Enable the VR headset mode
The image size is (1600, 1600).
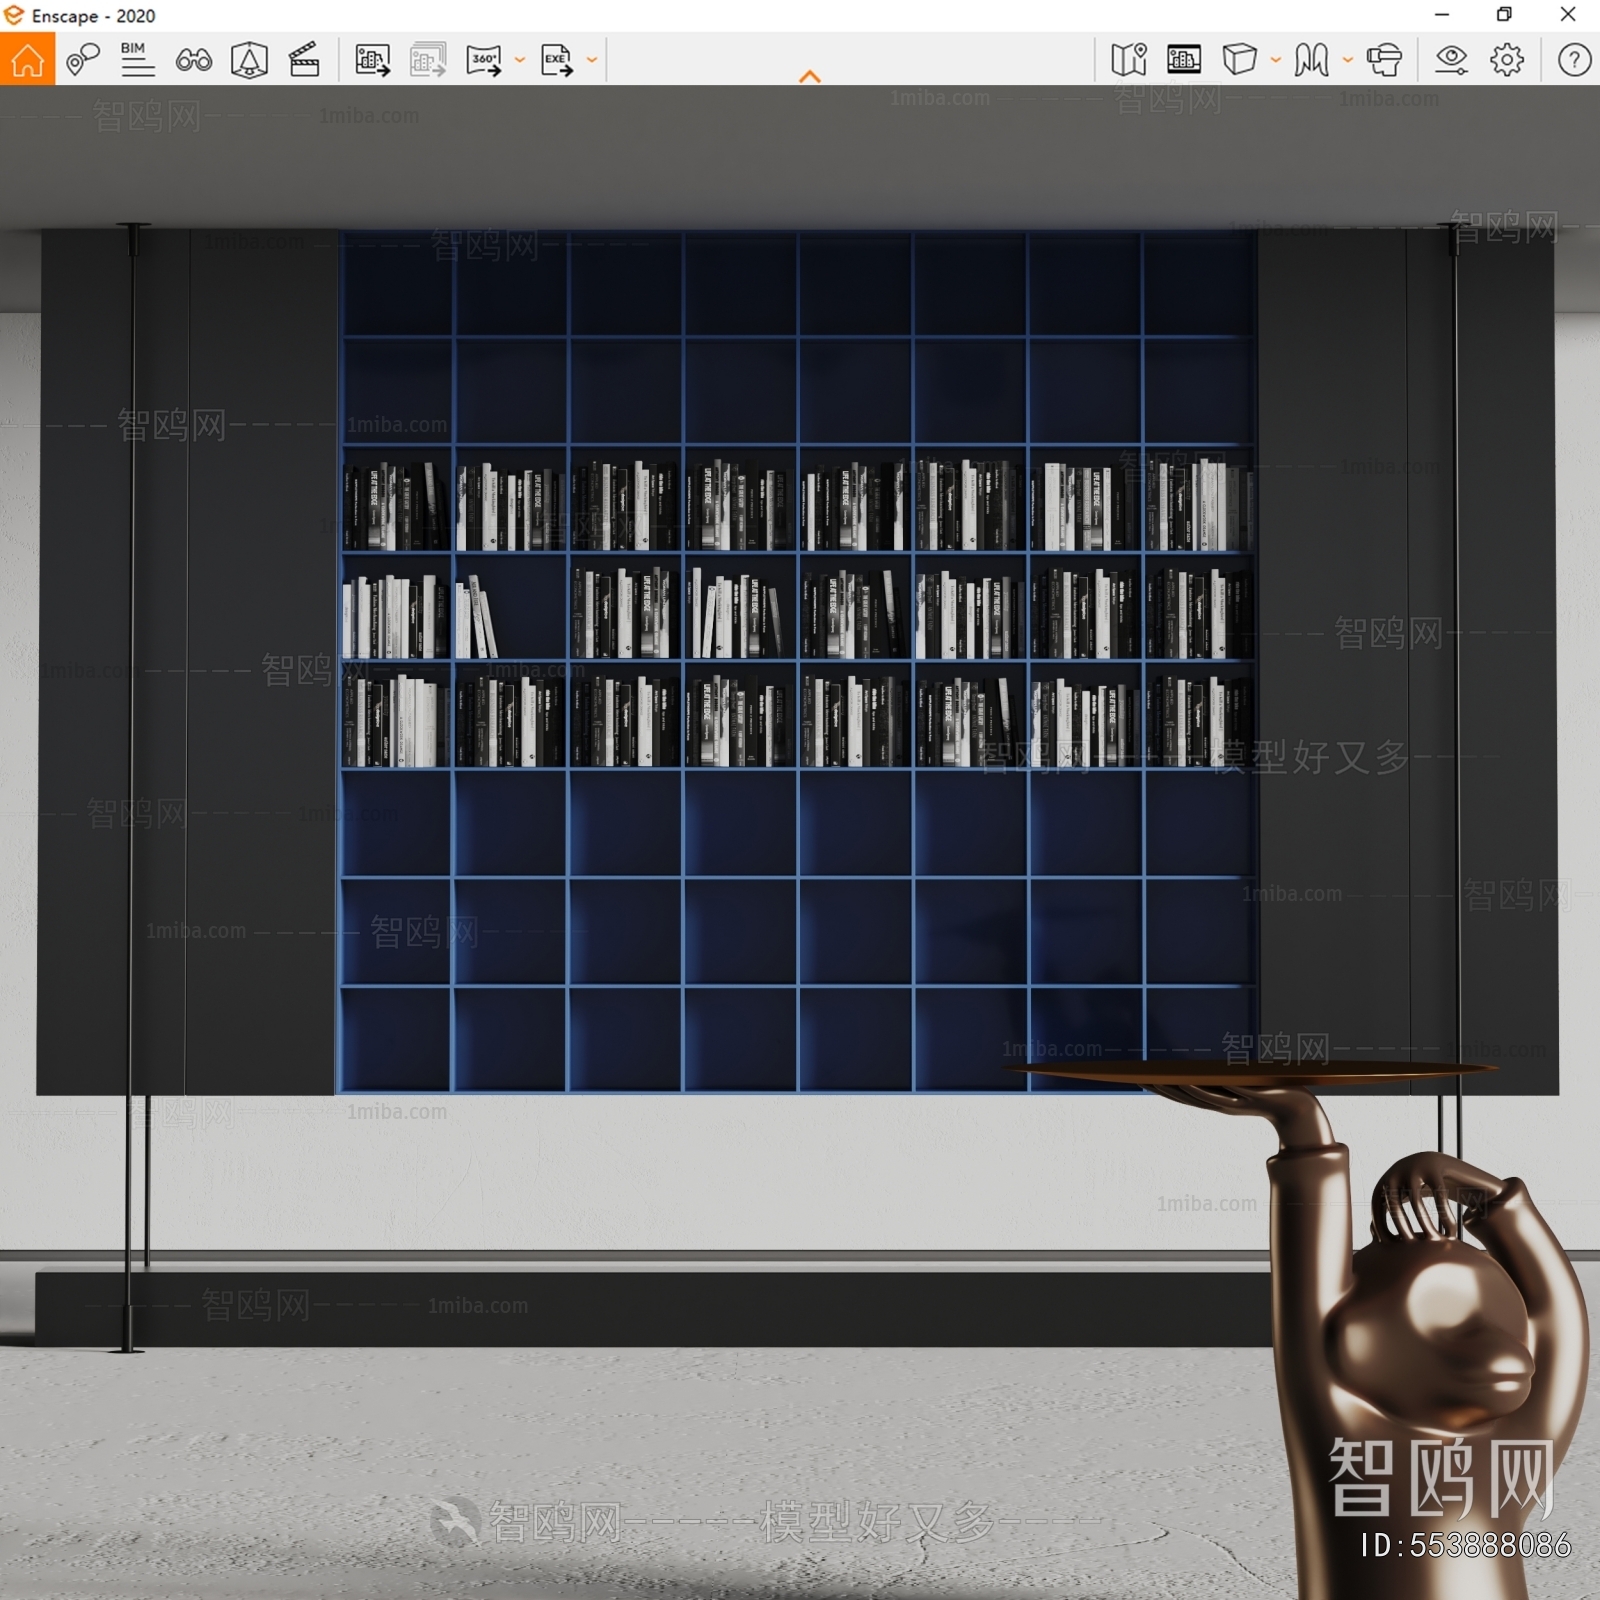click(1384, 60)
